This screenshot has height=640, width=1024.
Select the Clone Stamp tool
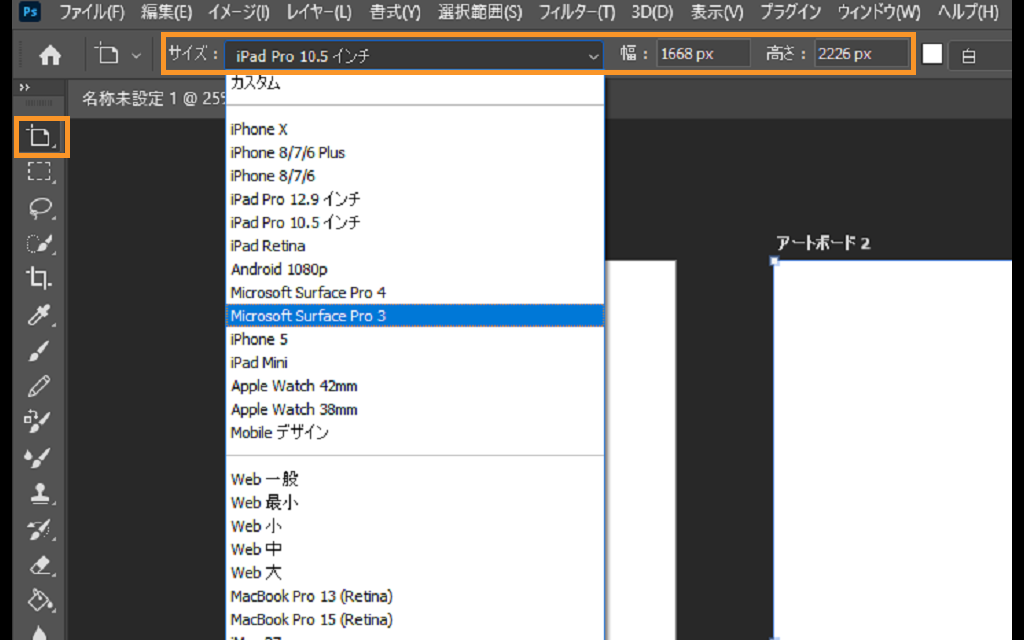(40, 493)
